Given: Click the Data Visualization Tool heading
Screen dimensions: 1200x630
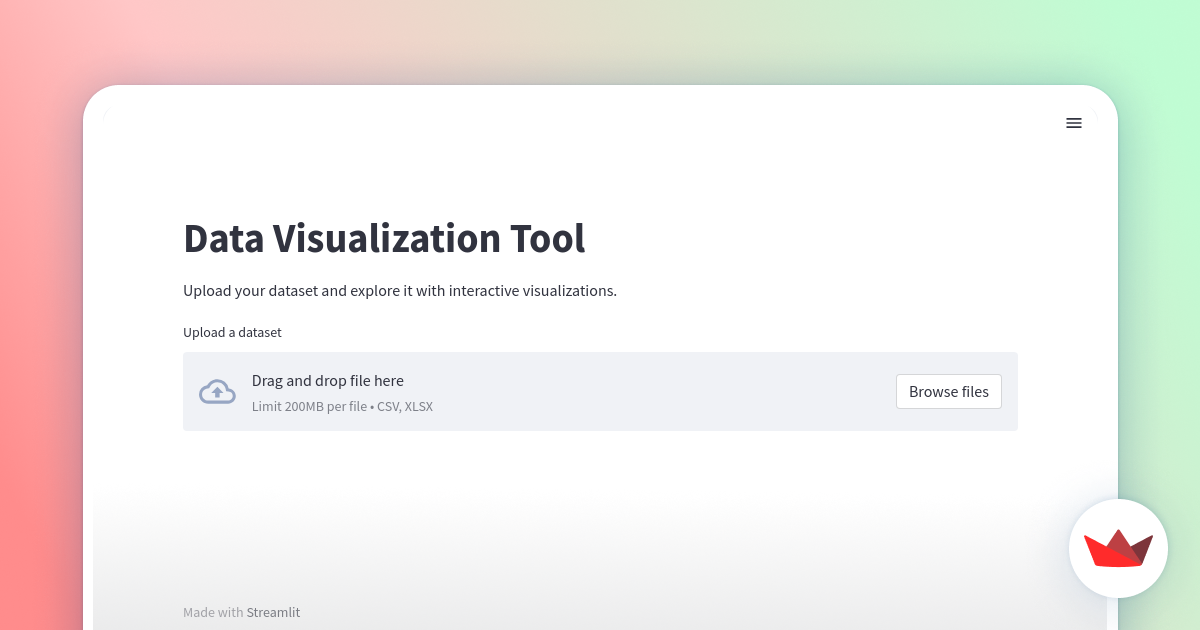Looking at the screenshot, I should click(x=384, y=239).
